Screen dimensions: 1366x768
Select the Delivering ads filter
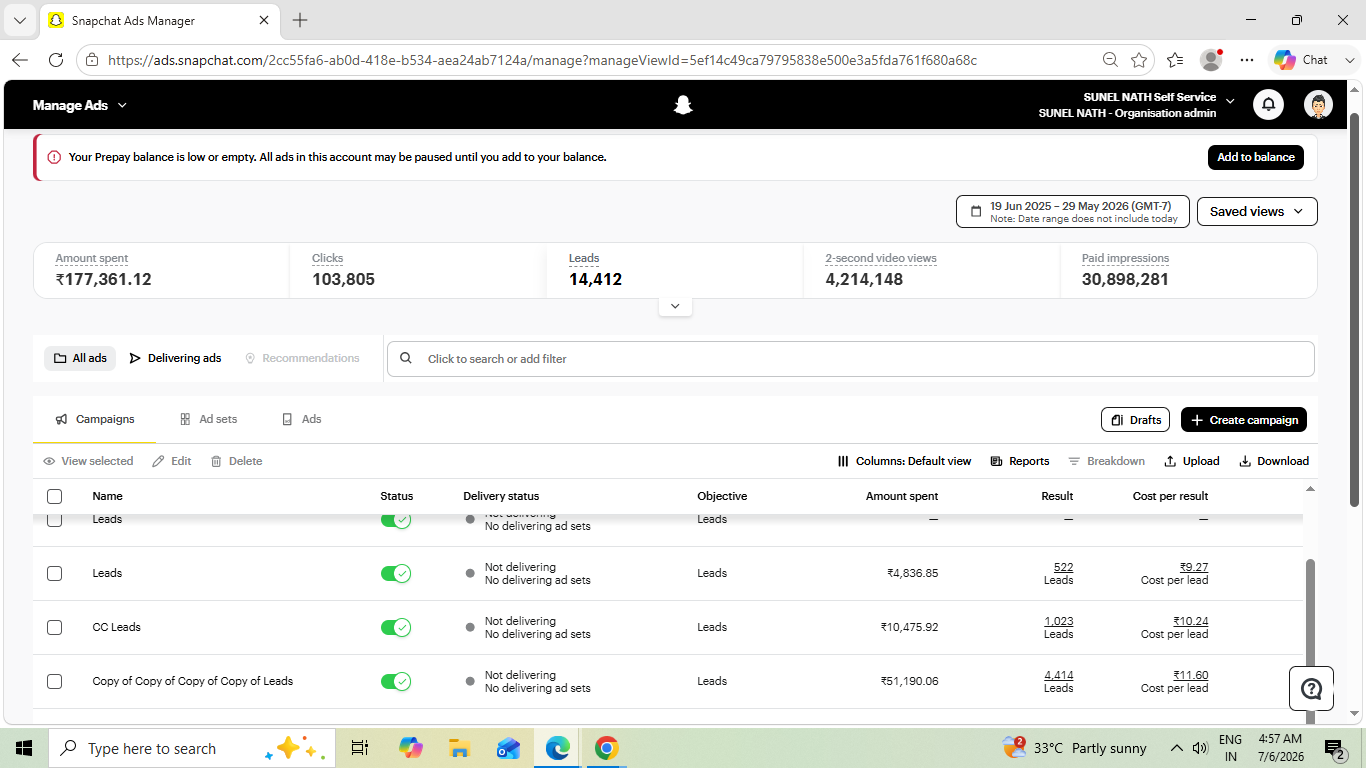(176, 358)
